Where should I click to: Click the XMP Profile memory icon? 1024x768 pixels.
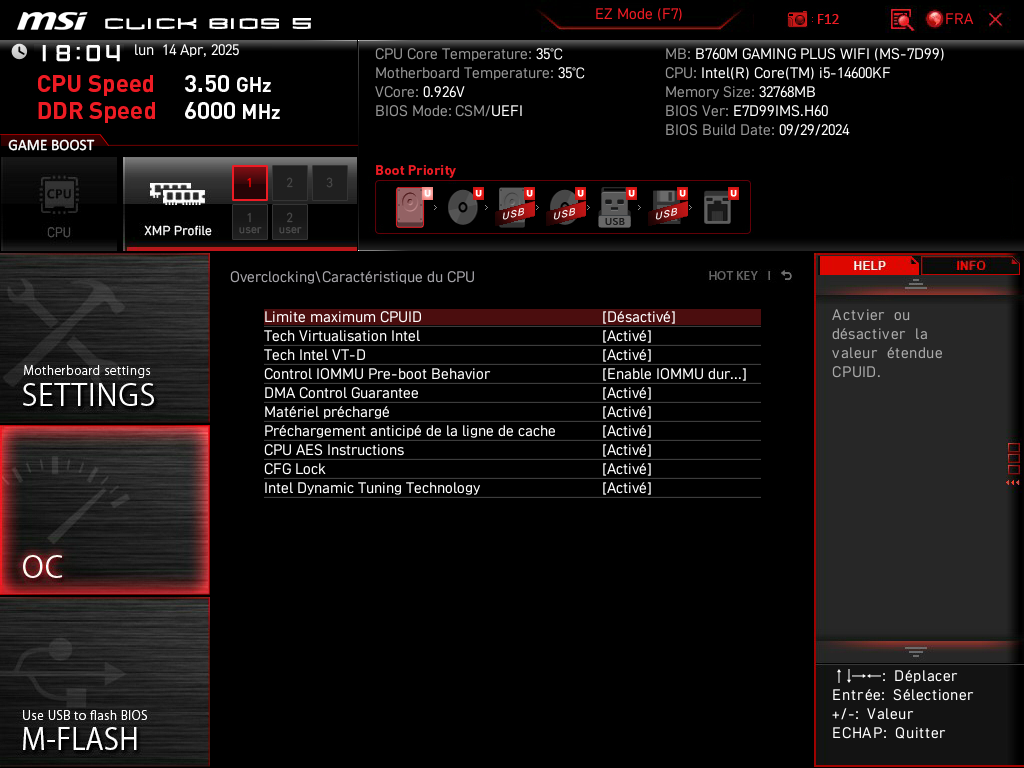pos(177,193)
